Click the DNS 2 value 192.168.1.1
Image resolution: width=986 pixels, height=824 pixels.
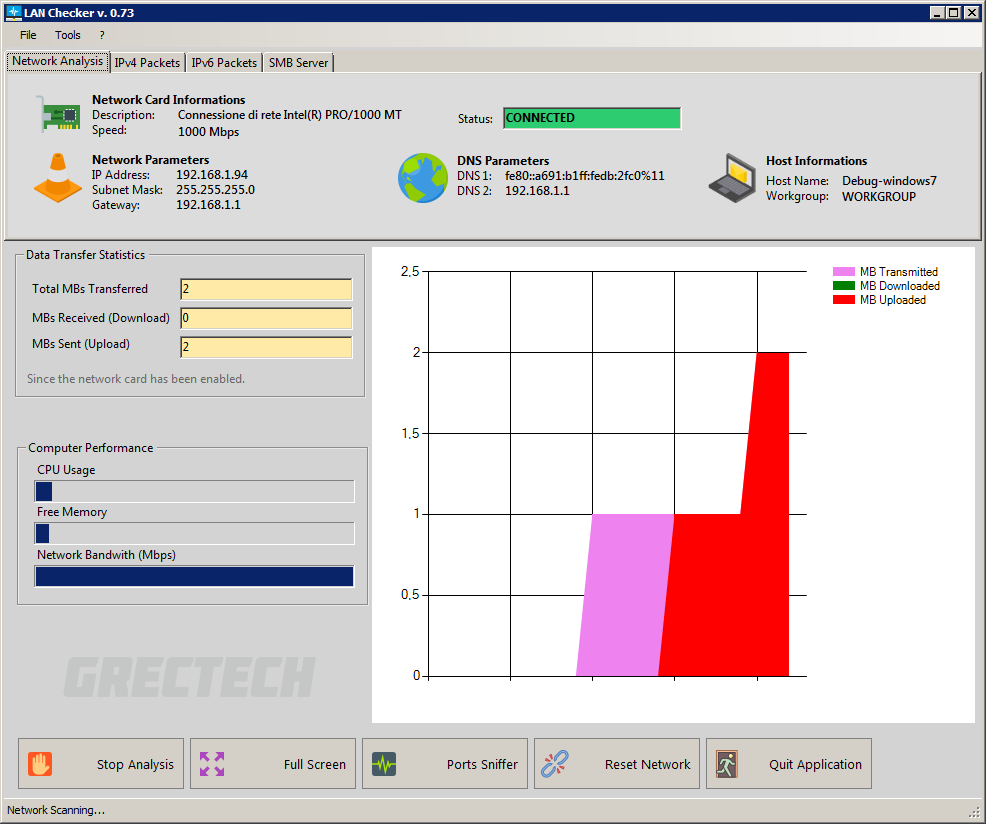pyautogui.click(x=537, y=191)
